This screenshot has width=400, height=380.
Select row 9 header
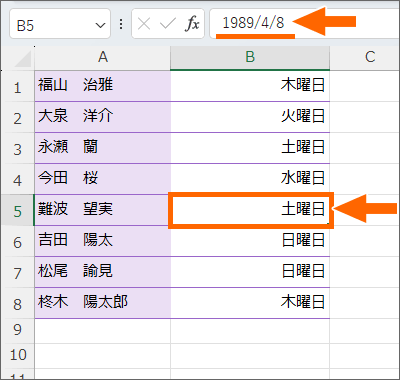pos(17,331)
